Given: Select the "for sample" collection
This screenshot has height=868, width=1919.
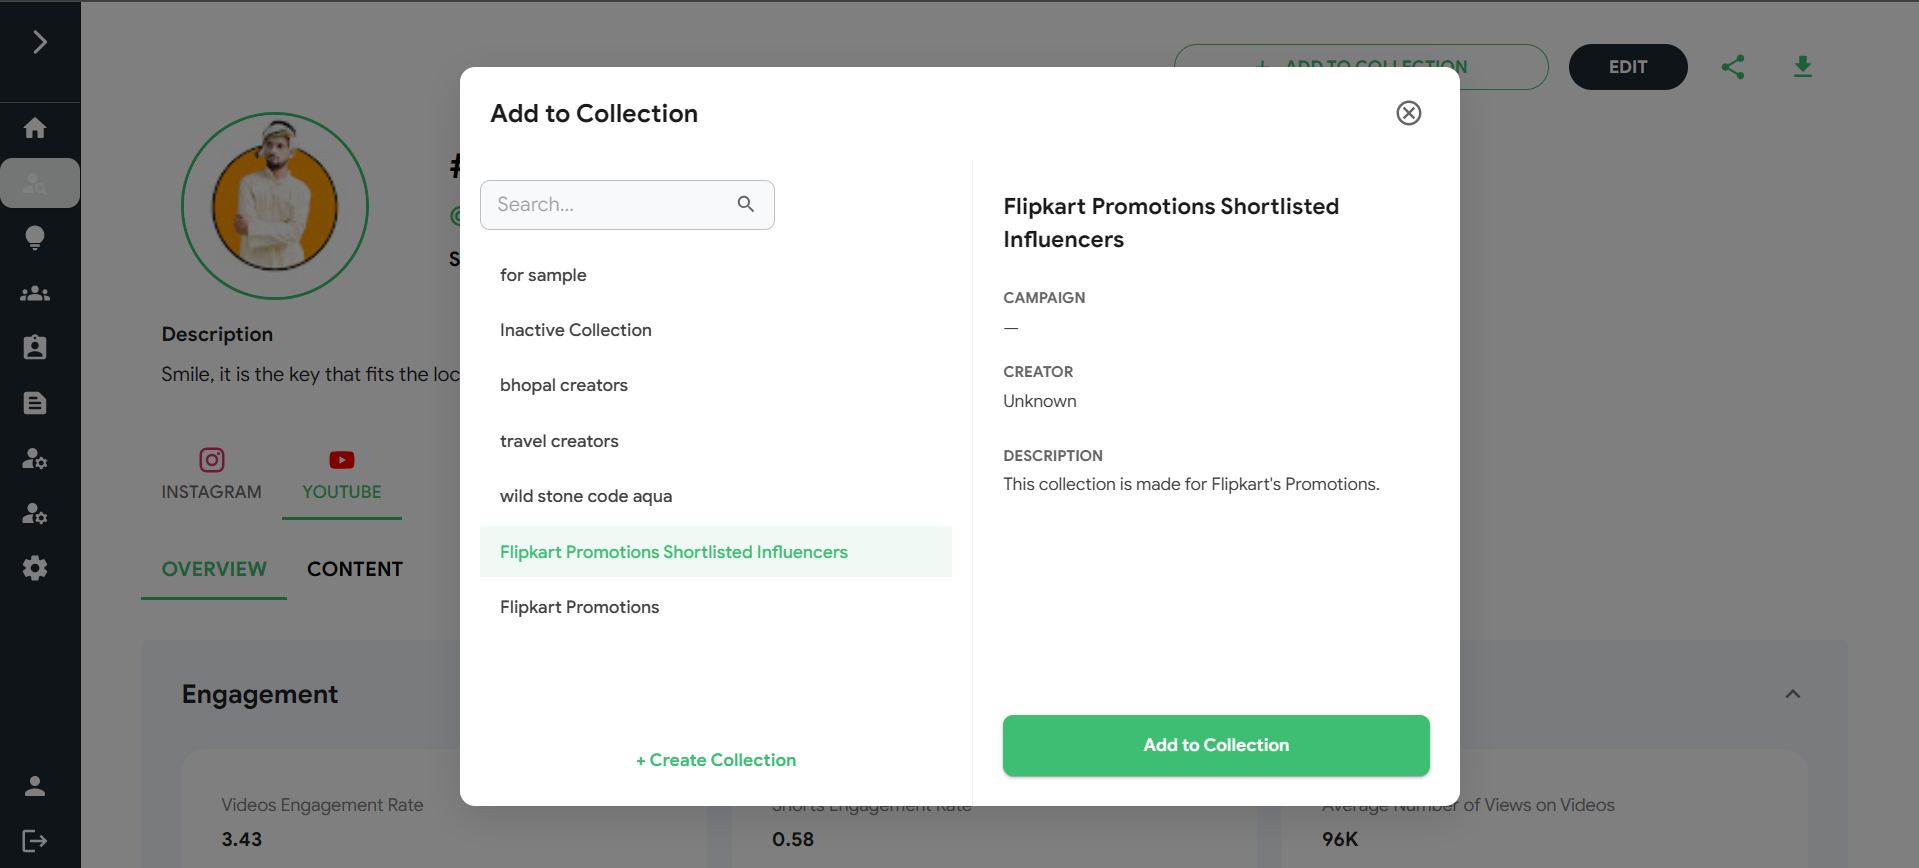Looking at the screenshot, I should pos(543,275).
